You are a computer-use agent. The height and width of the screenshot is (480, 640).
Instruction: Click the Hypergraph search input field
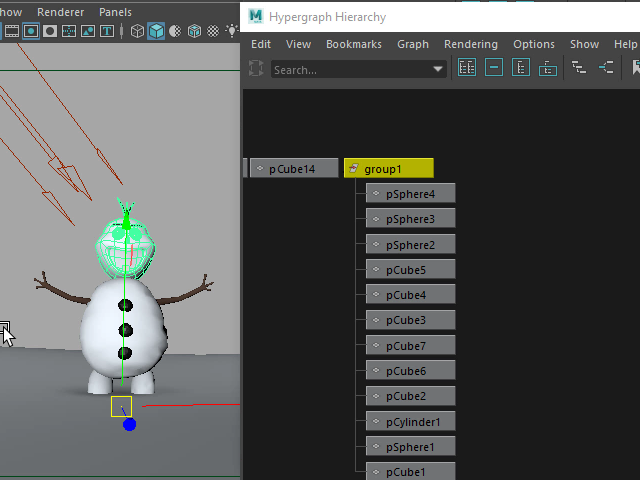point(350,70)
